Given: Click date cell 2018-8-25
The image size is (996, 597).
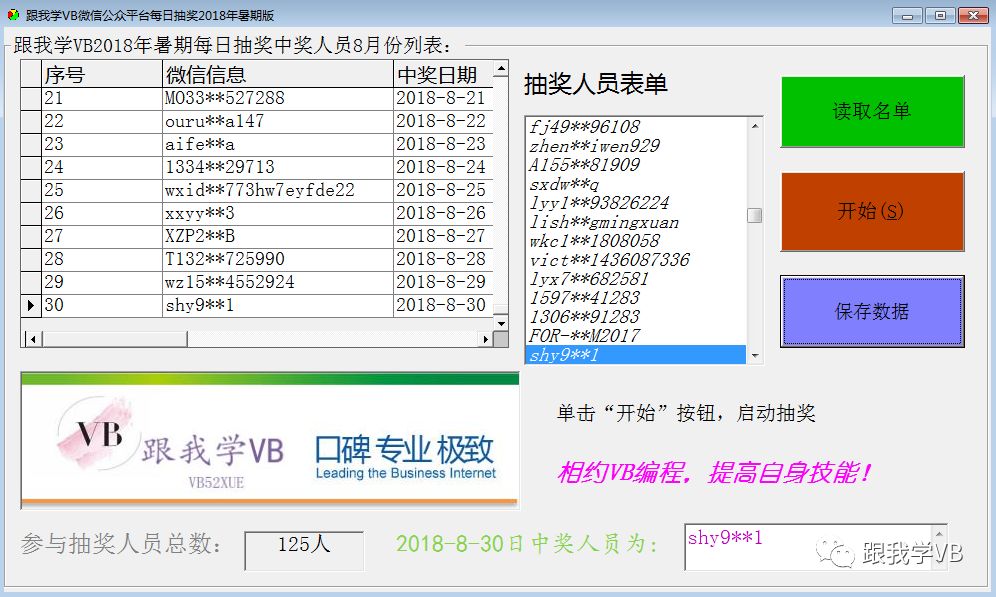Looking at the screenshot, I should pyautogui.click(x=443, y=190).
